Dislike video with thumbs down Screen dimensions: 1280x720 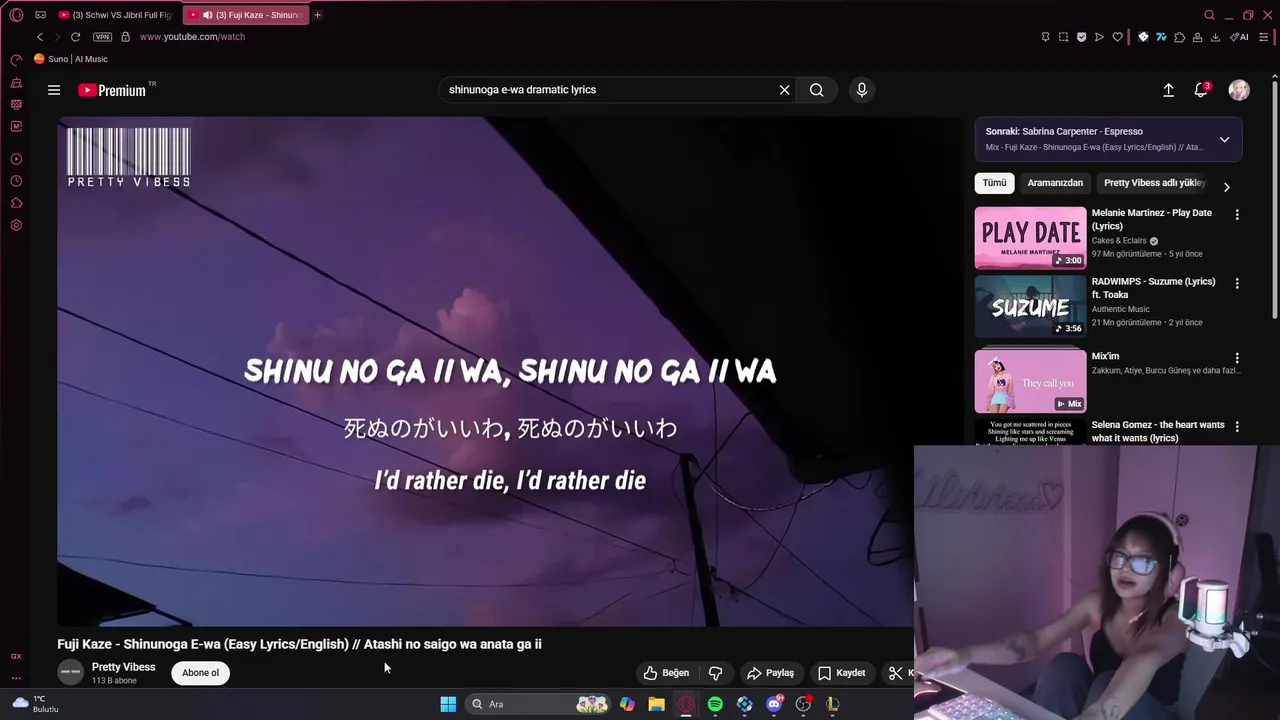tap(716, 673)
